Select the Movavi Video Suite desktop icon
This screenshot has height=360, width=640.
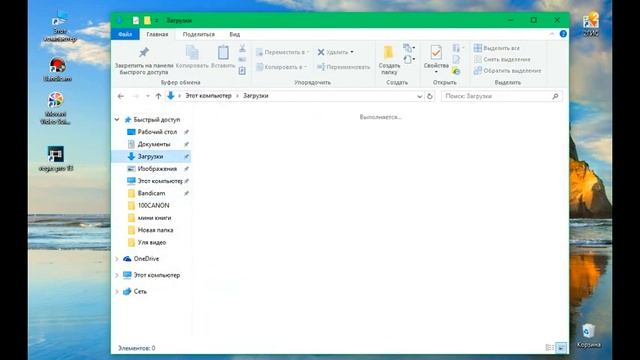click(x=56, y=108)
